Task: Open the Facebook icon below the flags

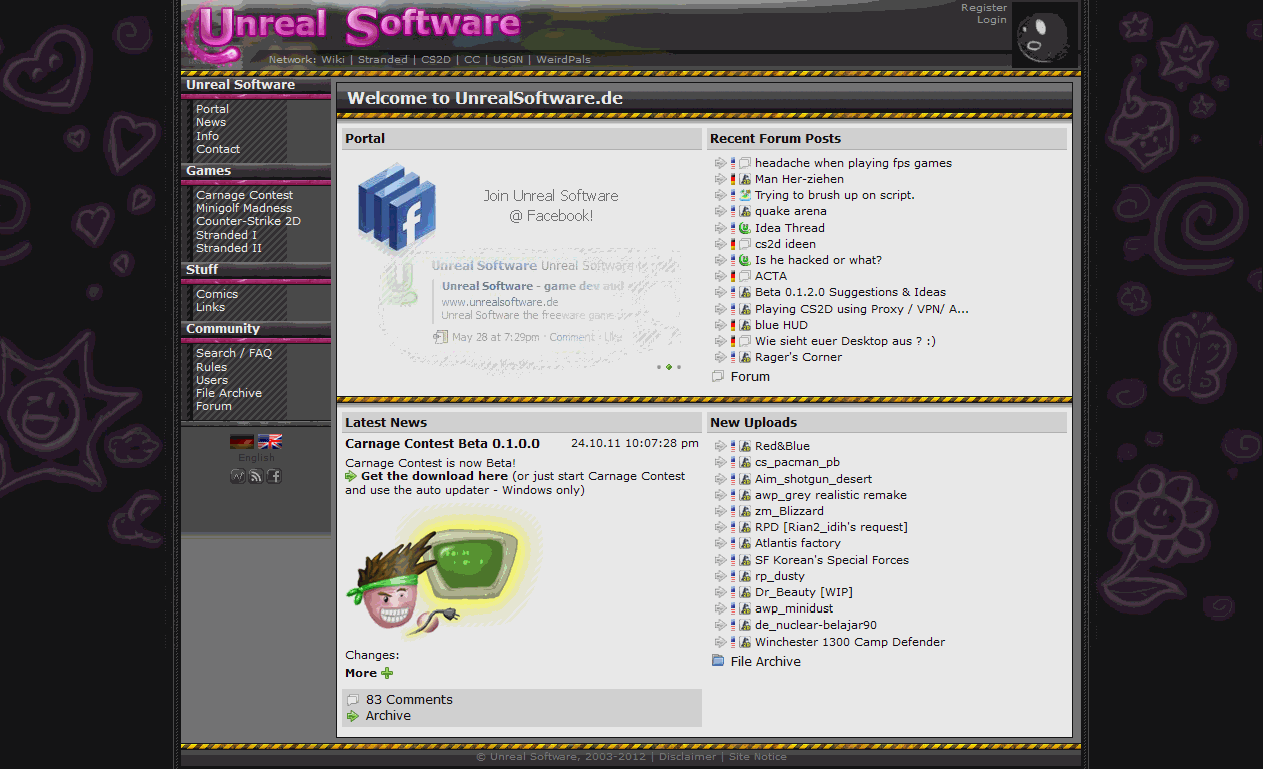Action: (x=274, y=476)
